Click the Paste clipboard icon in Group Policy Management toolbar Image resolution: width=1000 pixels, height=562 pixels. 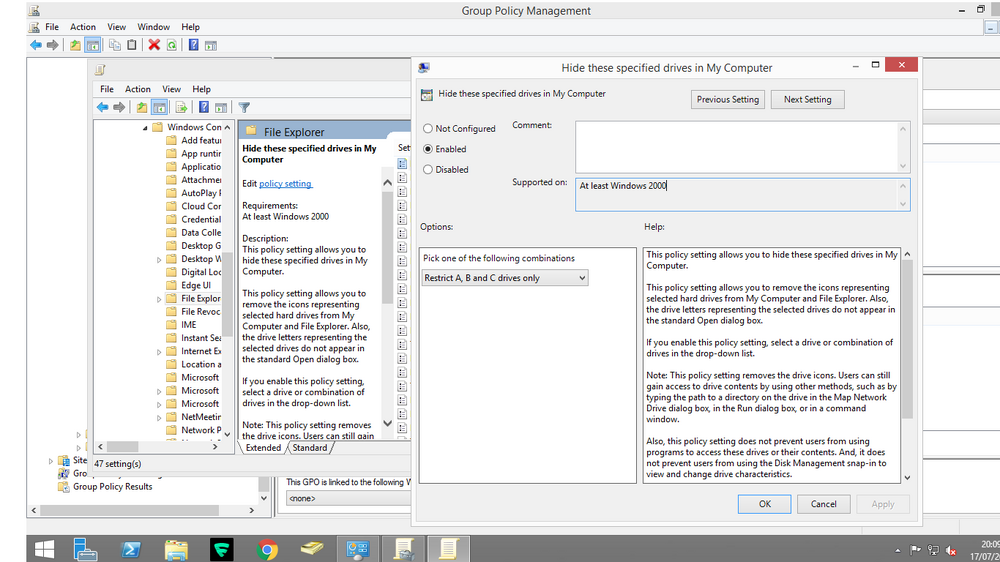(131, 45)
